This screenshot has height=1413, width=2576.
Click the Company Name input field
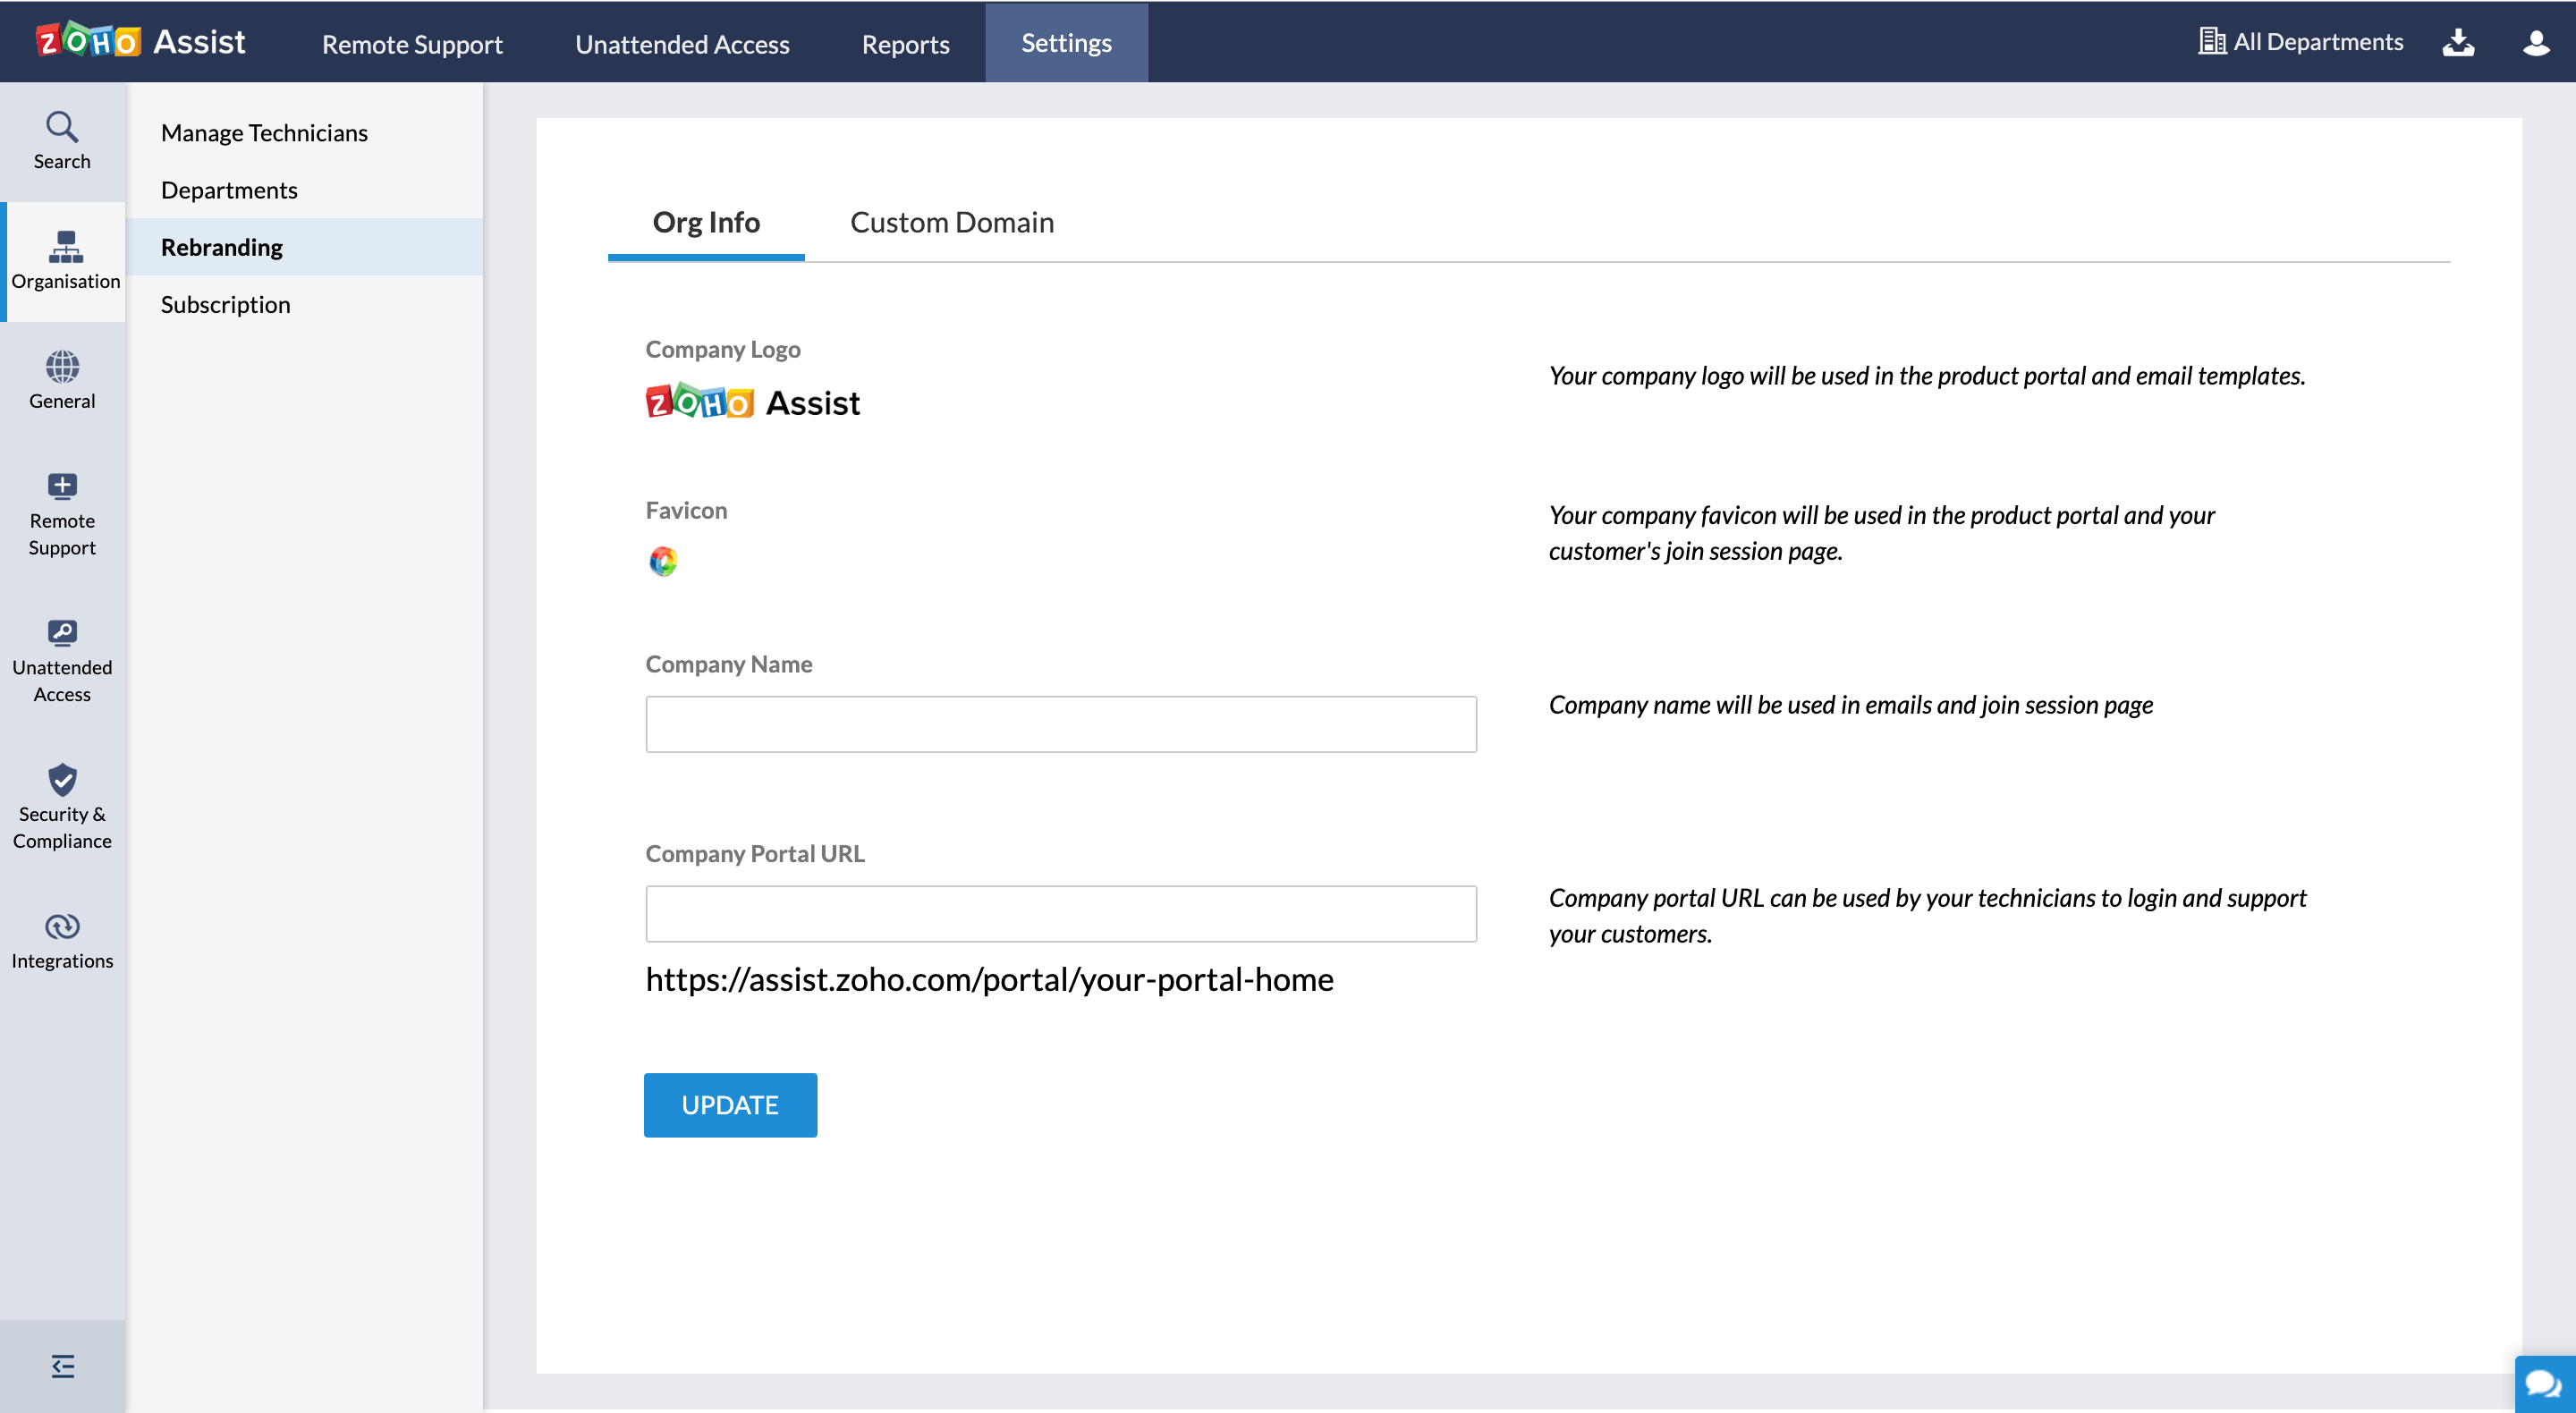click(x=1060, y=724)
